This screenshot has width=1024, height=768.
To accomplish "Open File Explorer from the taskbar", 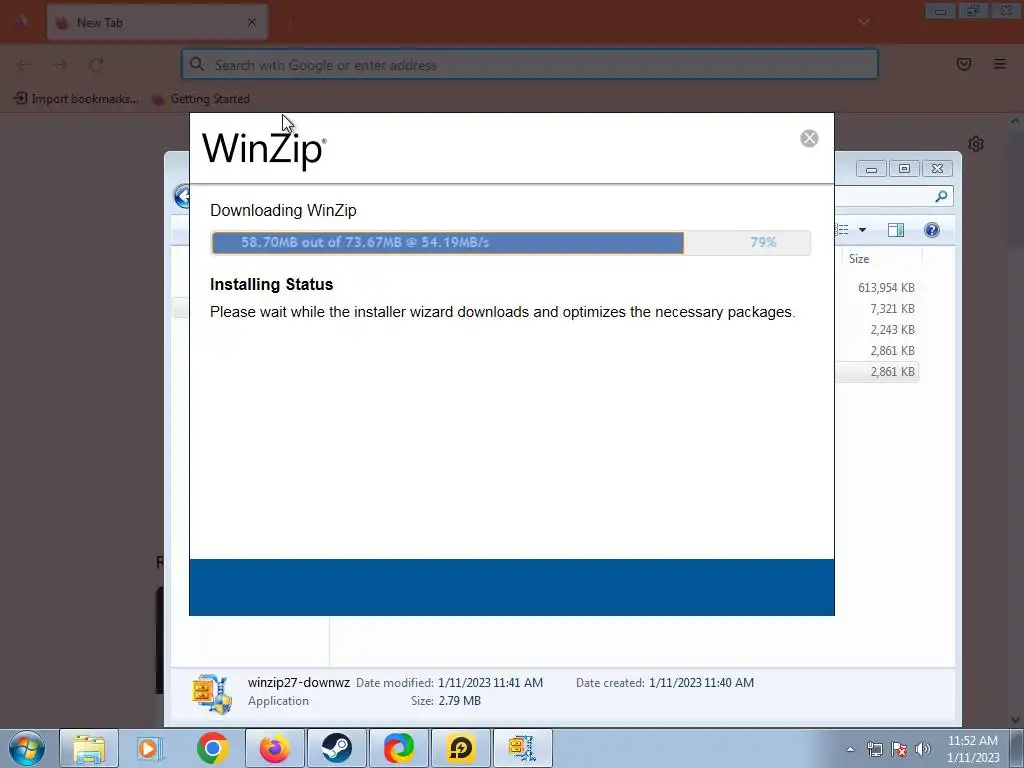I will coord(89,748).
